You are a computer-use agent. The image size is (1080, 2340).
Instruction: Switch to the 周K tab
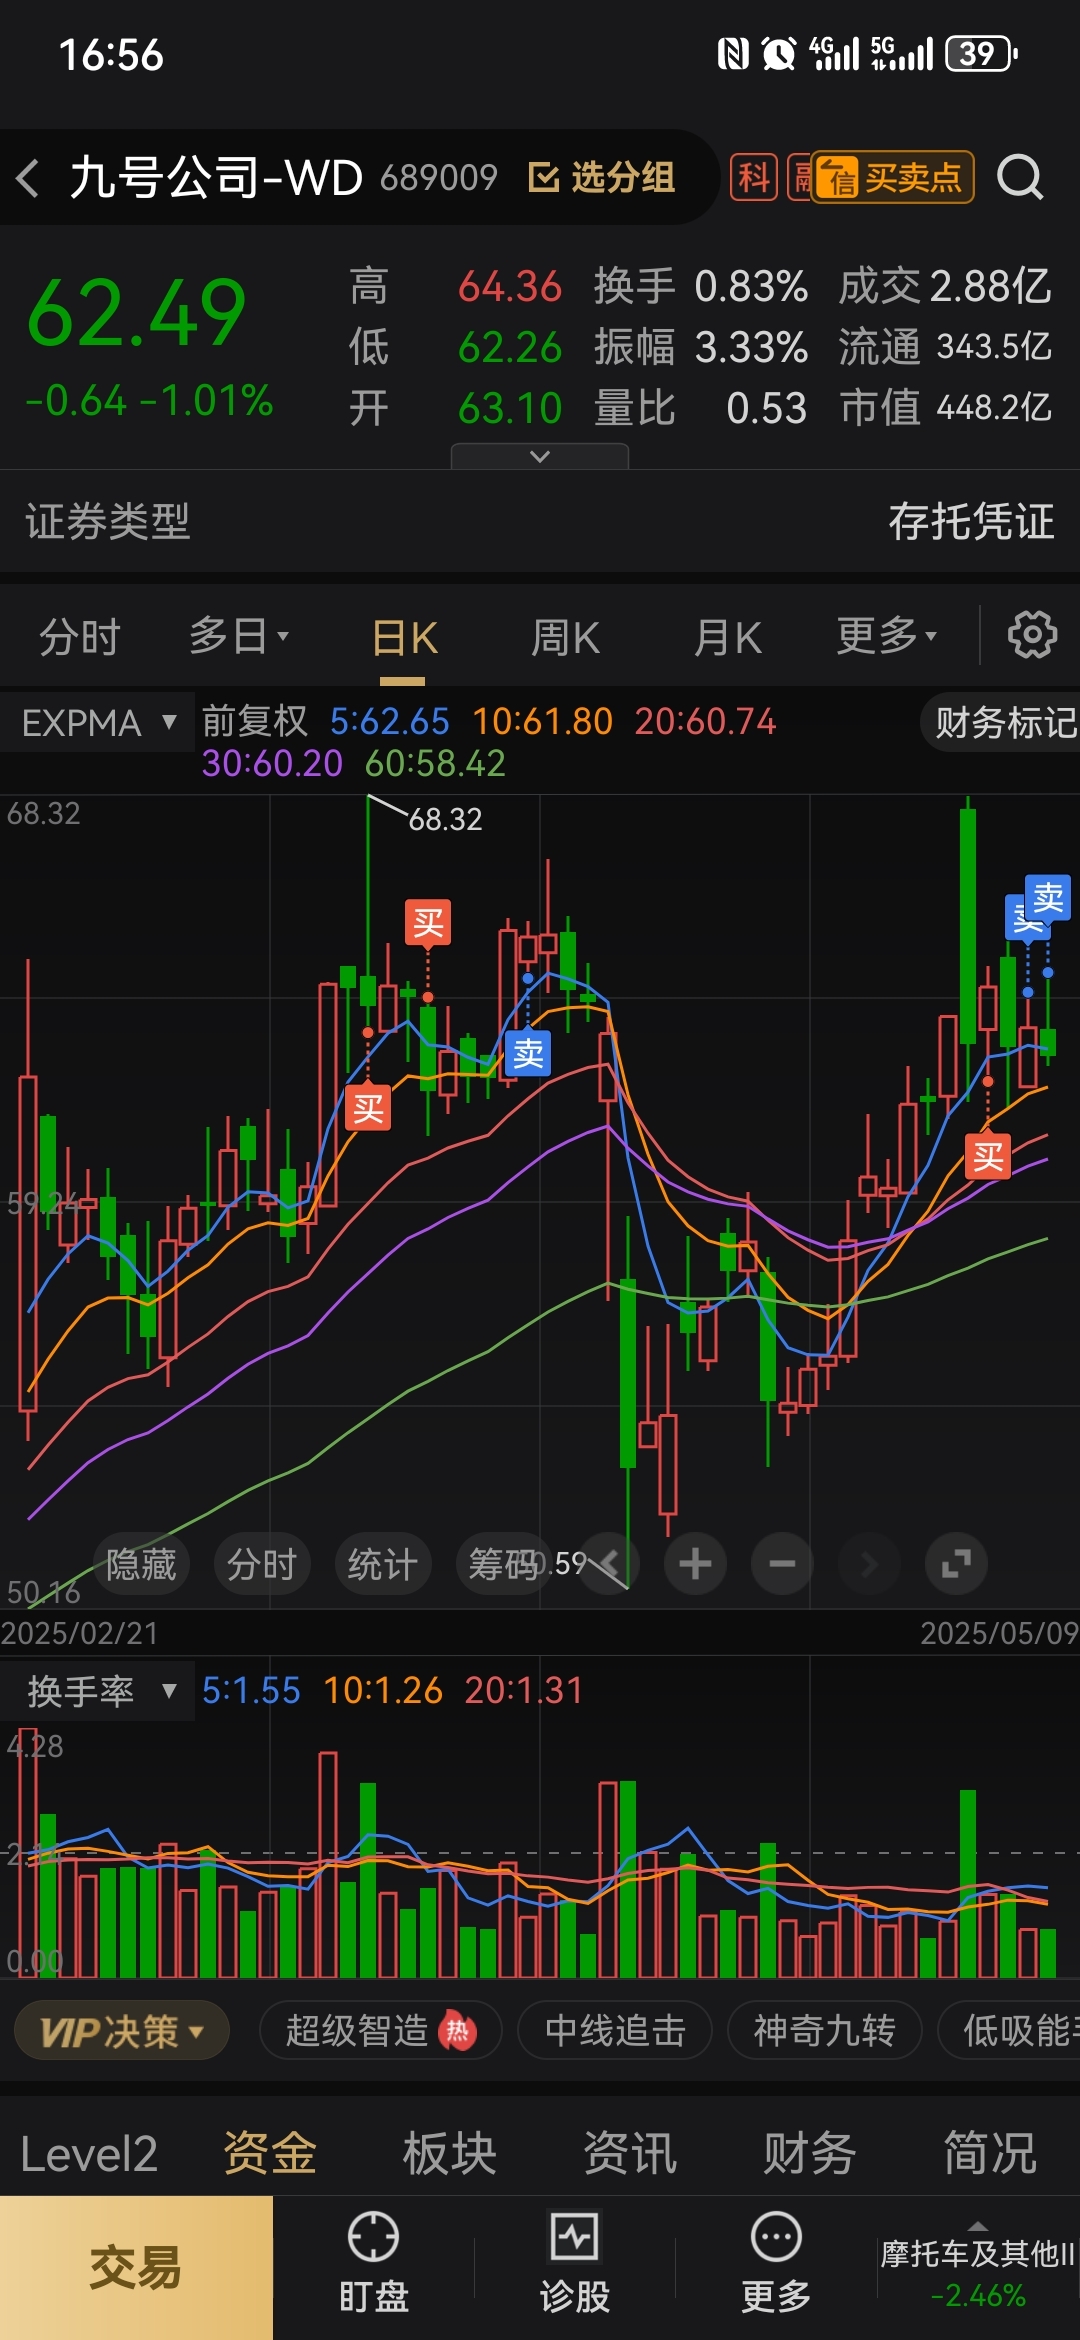coord(565,637)
